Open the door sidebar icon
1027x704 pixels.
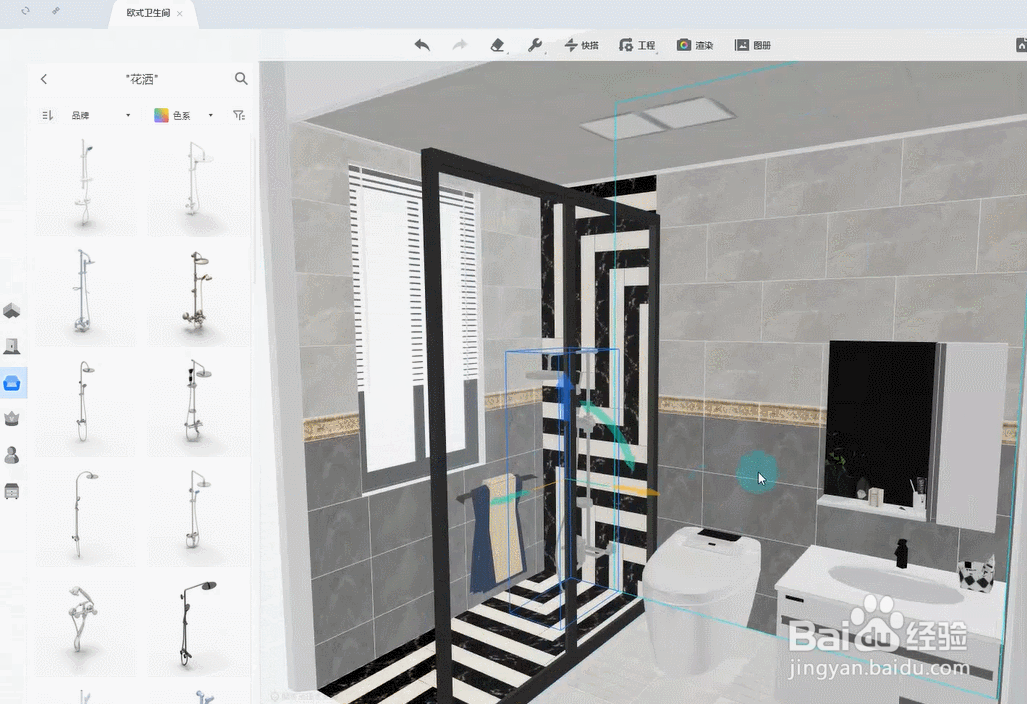pos(12,346)
